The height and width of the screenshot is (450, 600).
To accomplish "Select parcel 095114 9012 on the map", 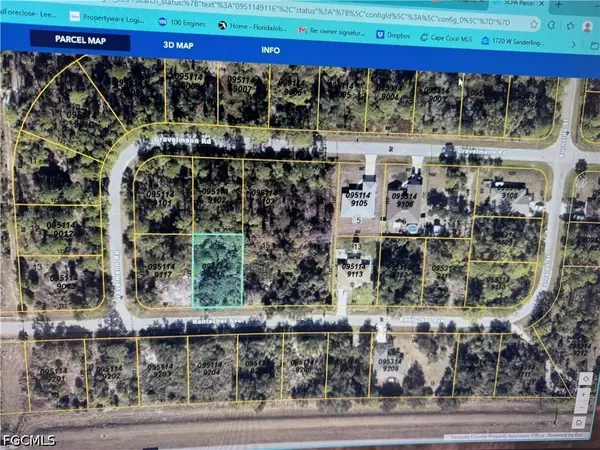I will pos(60,229).
